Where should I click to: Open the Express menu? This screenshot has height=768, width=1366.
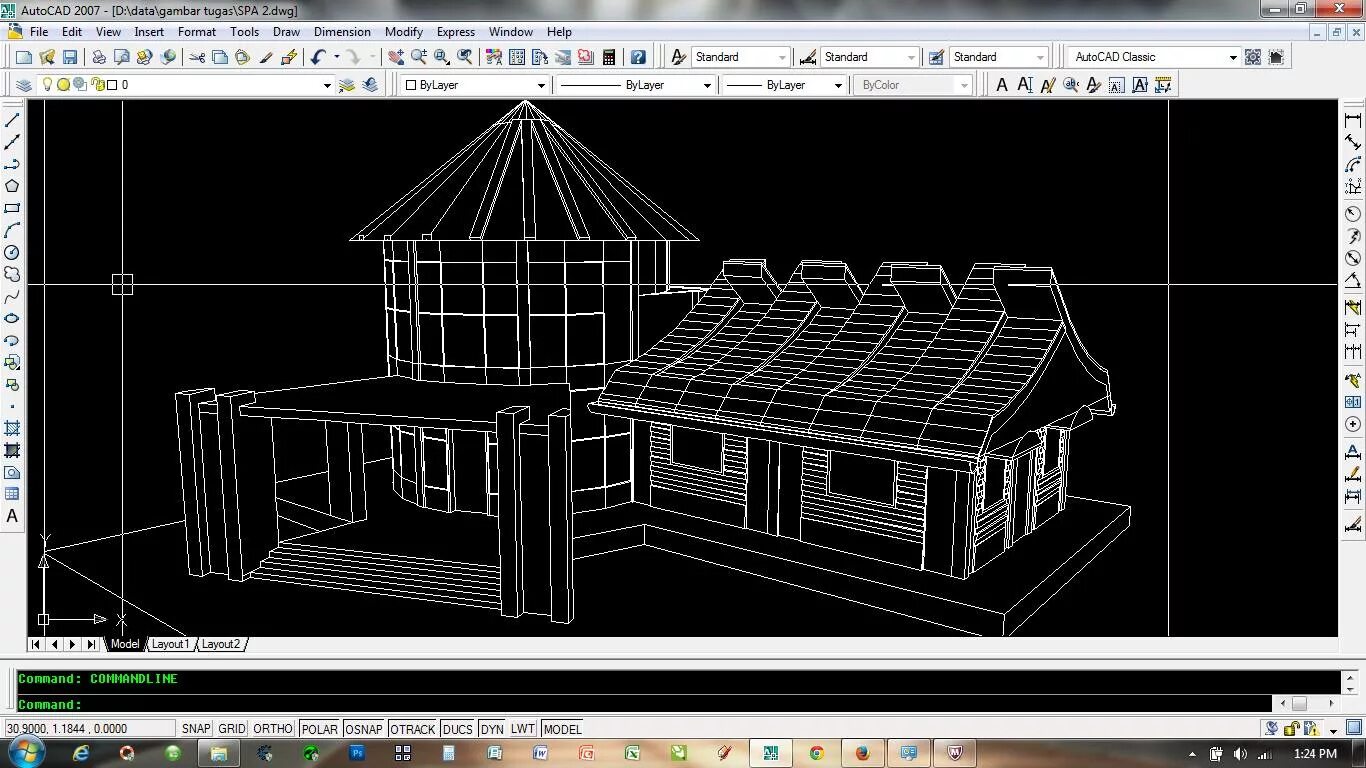coord(455,32)
